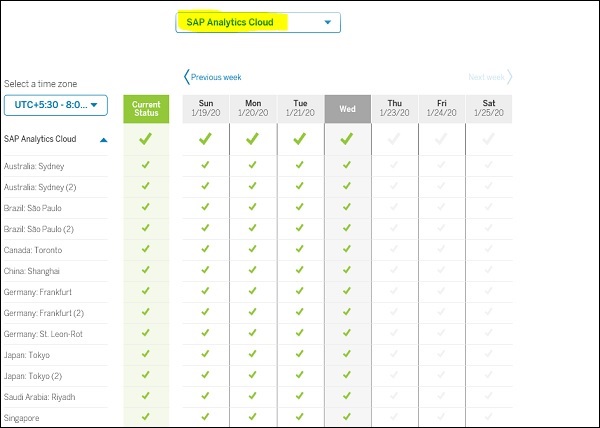The width and height of the screenshot is (600, 428).
Task: Select the Mon 1/20/20 column header
Action: point(252,109)
